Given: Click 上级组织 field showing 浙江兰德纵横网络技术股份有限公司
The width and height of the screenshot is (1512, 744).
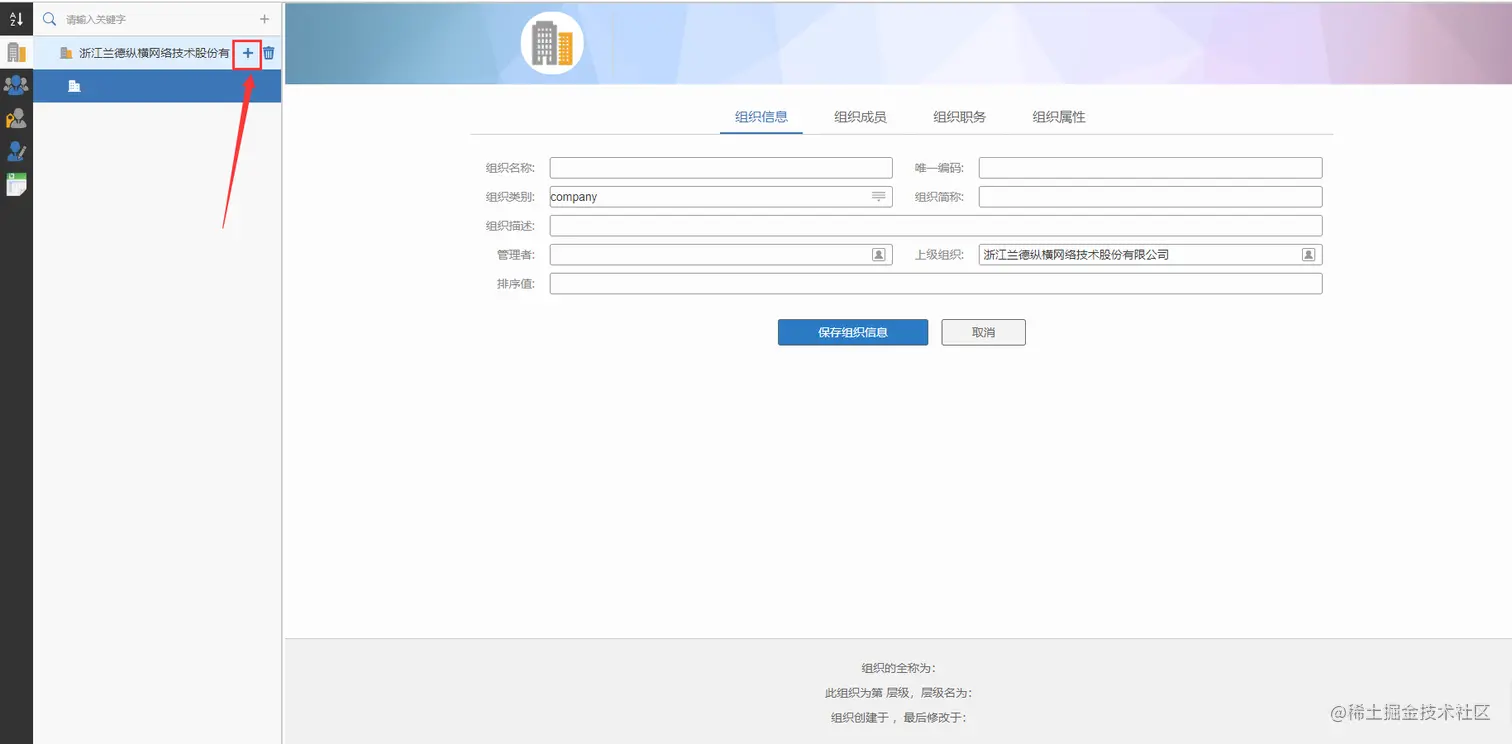Looking at the screenshot, I should 1150,255.
